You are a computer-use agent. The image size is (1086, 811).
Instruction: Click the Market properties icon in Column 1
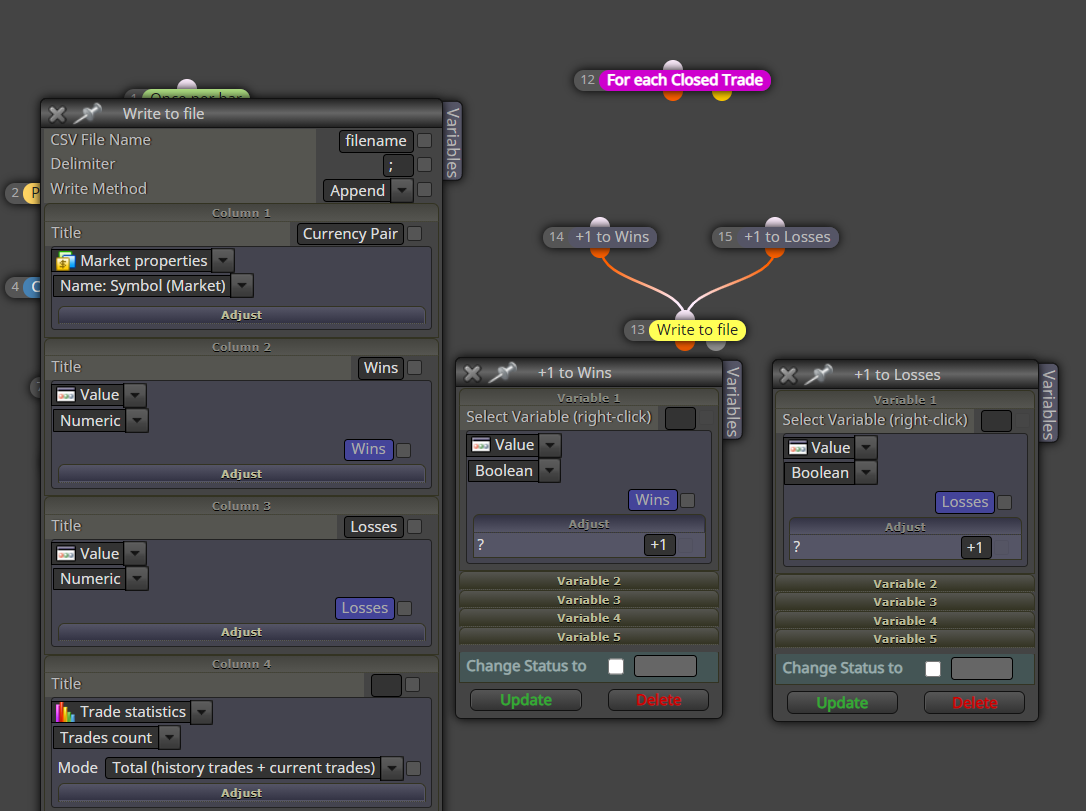click(66, 261)
